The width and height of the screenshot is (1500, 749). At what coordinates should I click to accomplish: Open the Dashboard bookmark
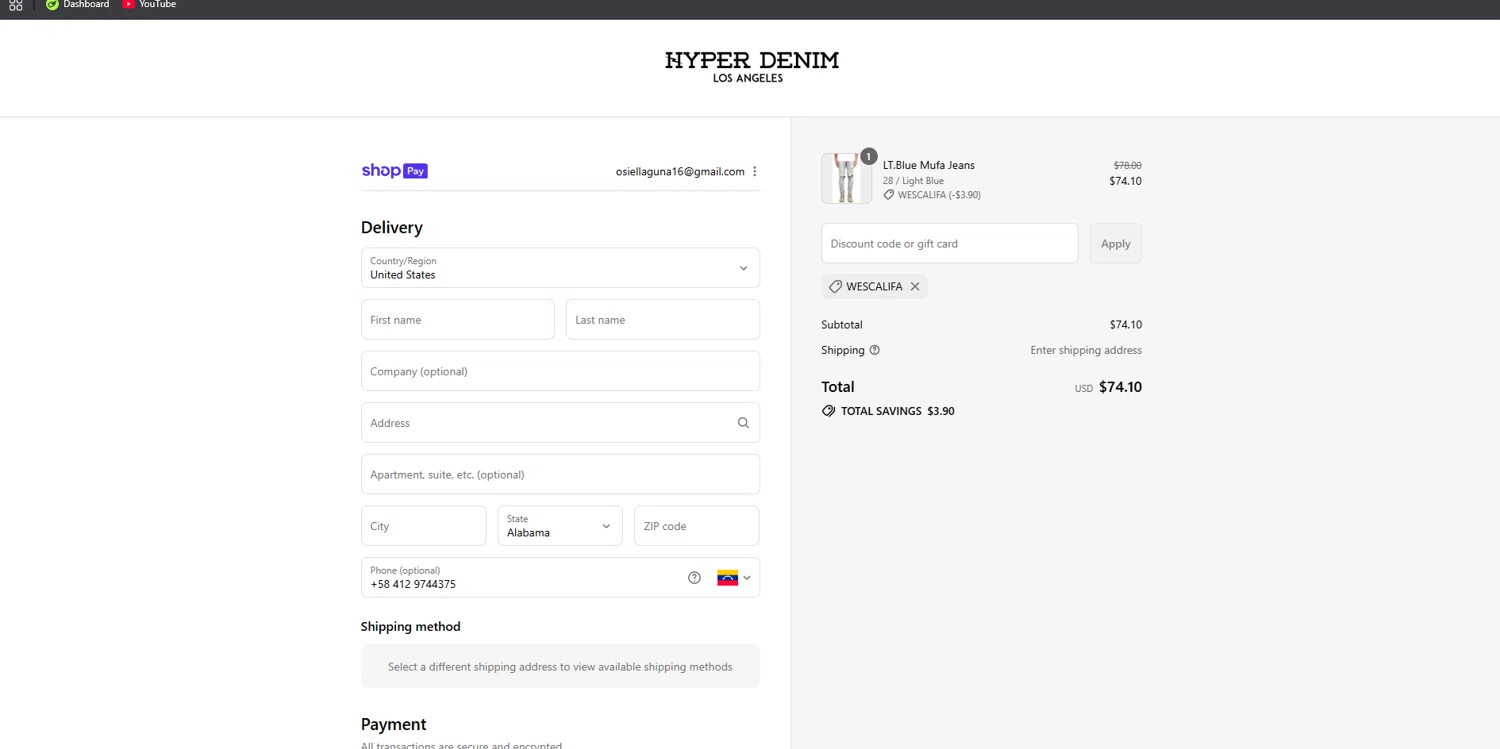click(78, 5)
